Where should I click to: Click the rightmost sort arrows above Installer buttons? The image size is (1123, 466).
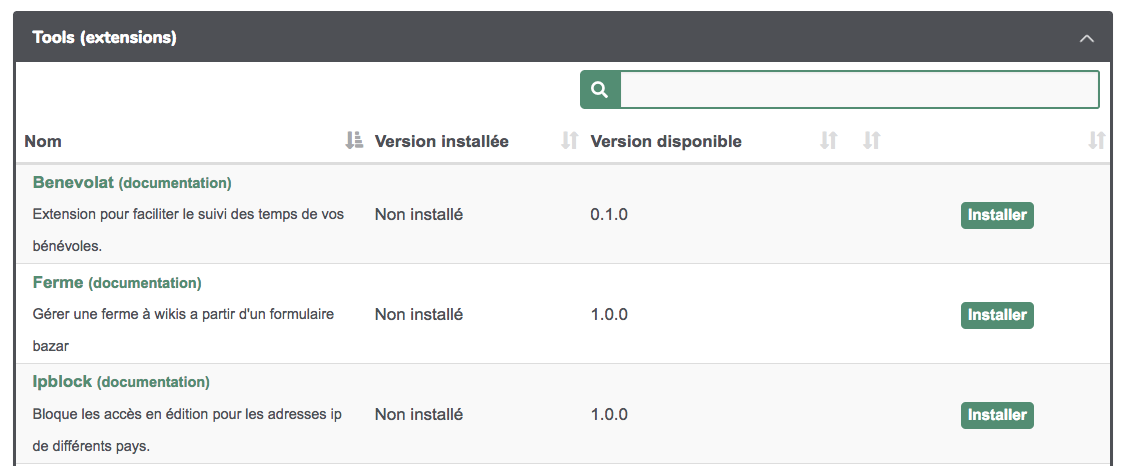(1097, 141)
